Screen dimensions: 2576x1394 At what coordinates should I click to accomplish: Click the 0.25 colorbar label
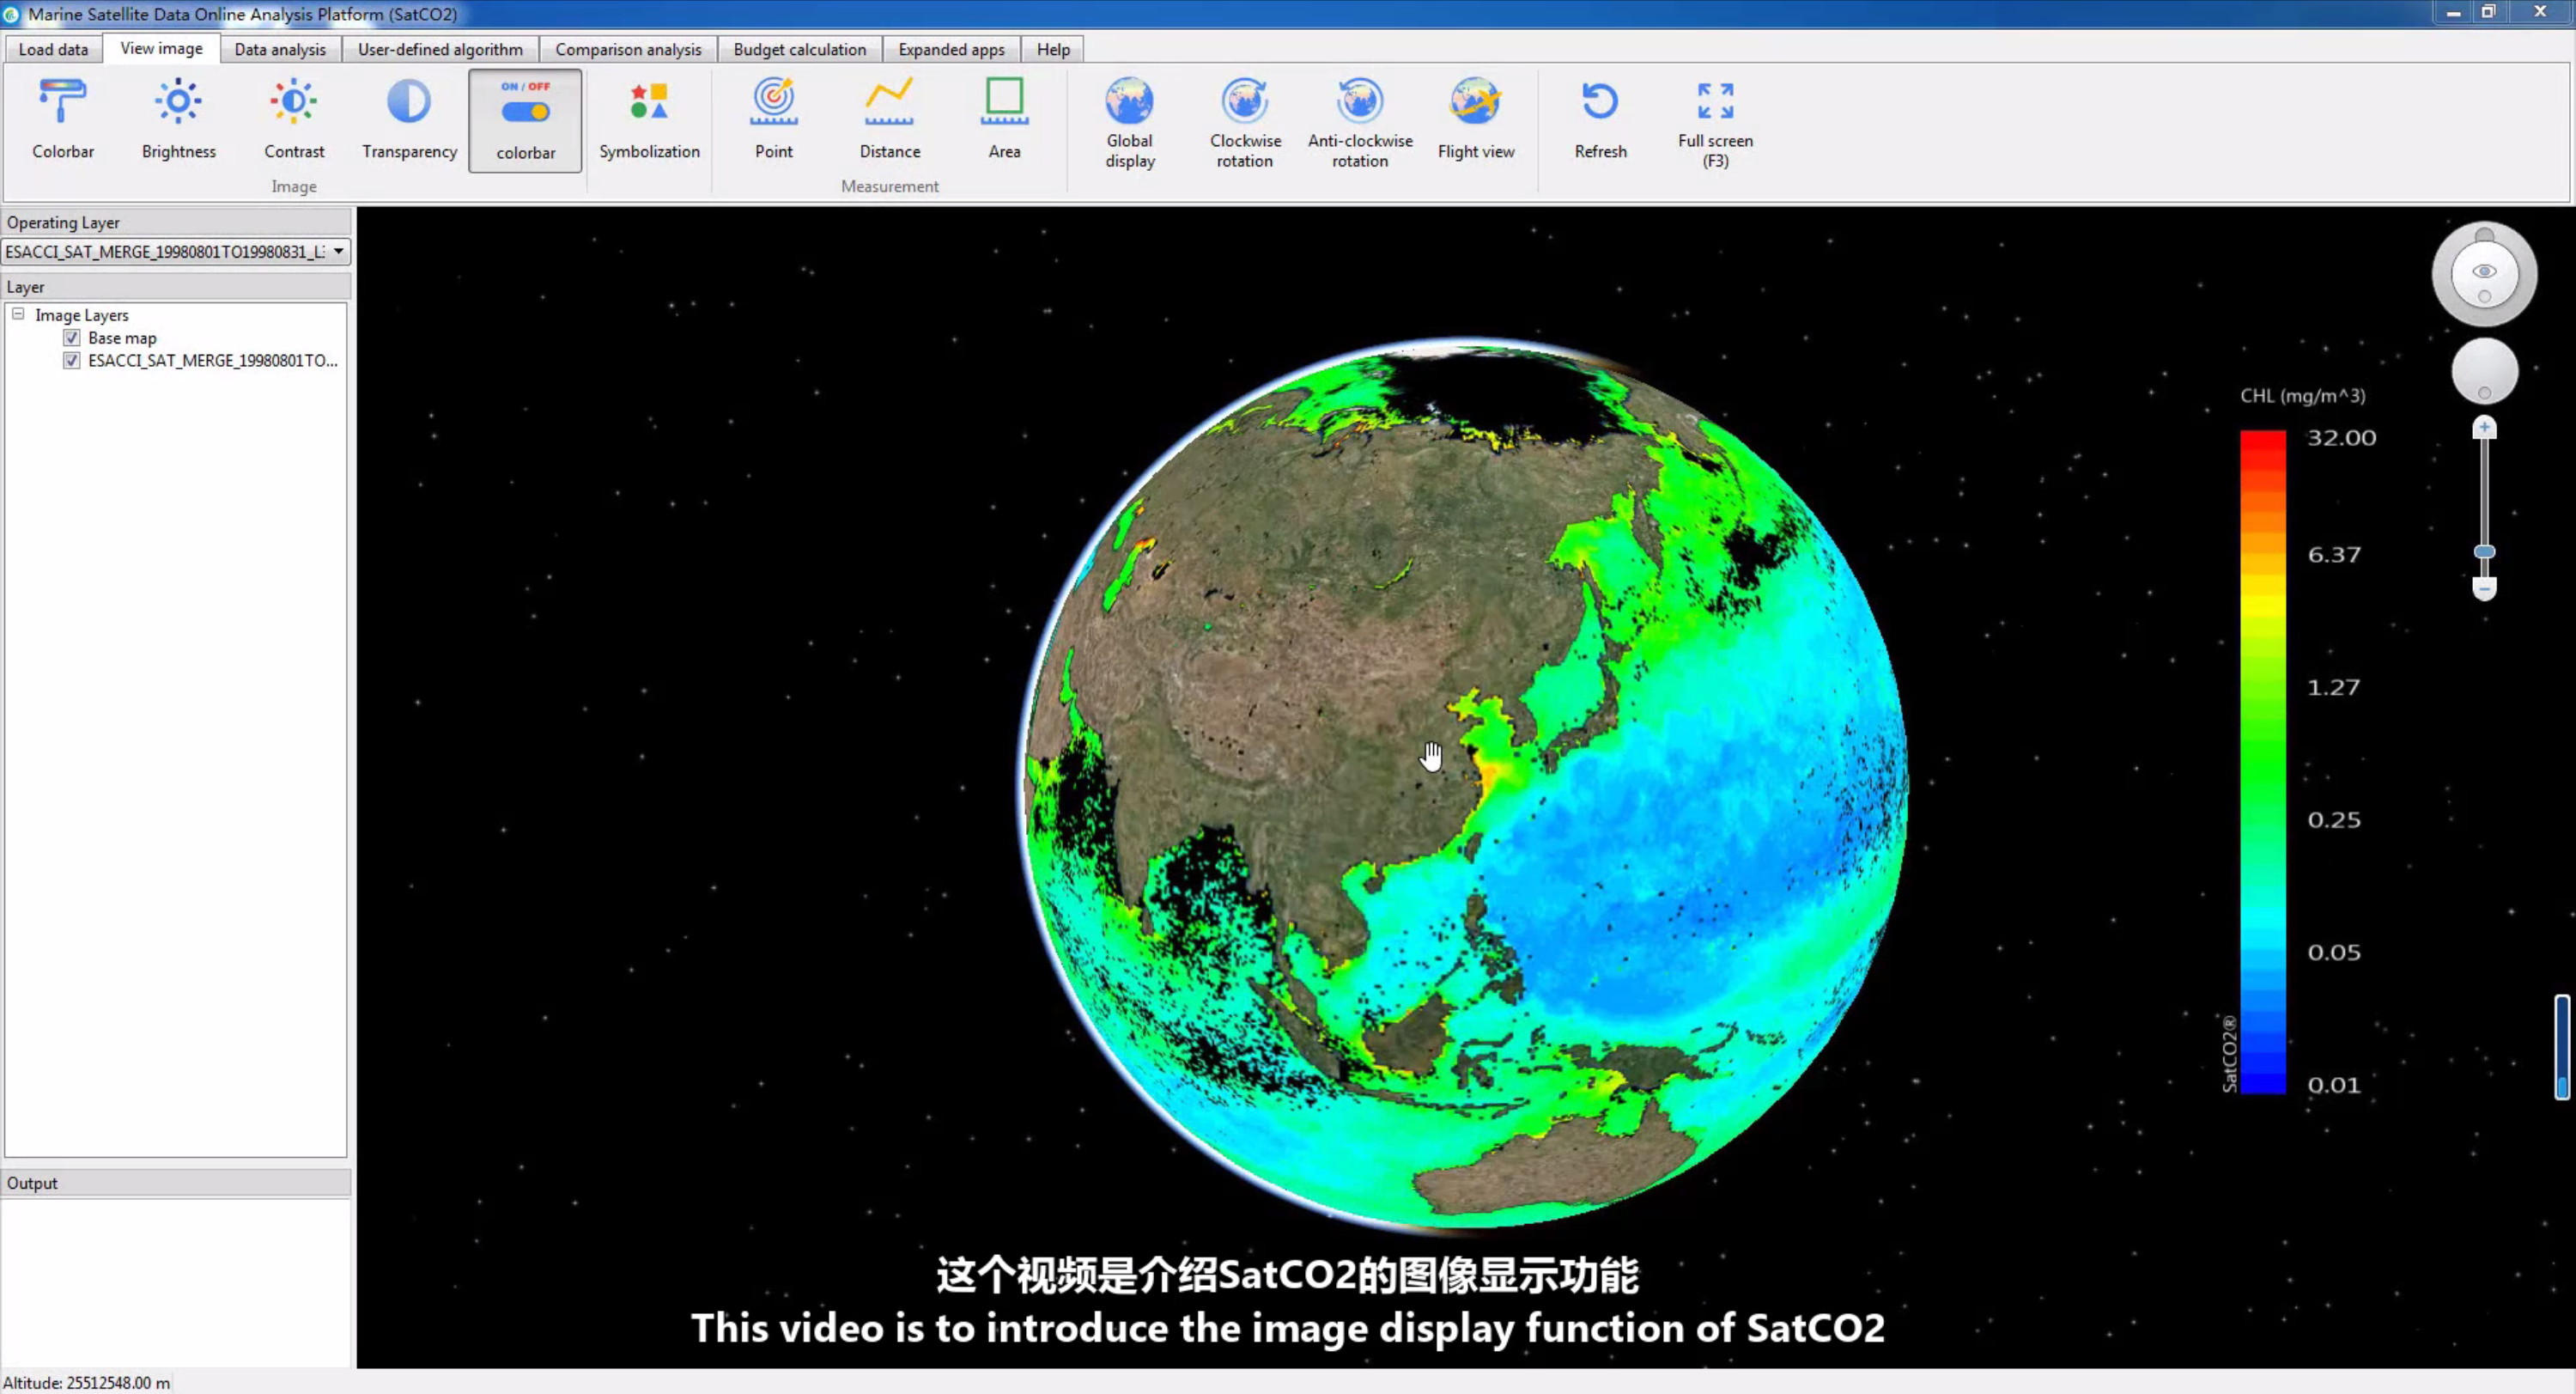coord(2334,820)
